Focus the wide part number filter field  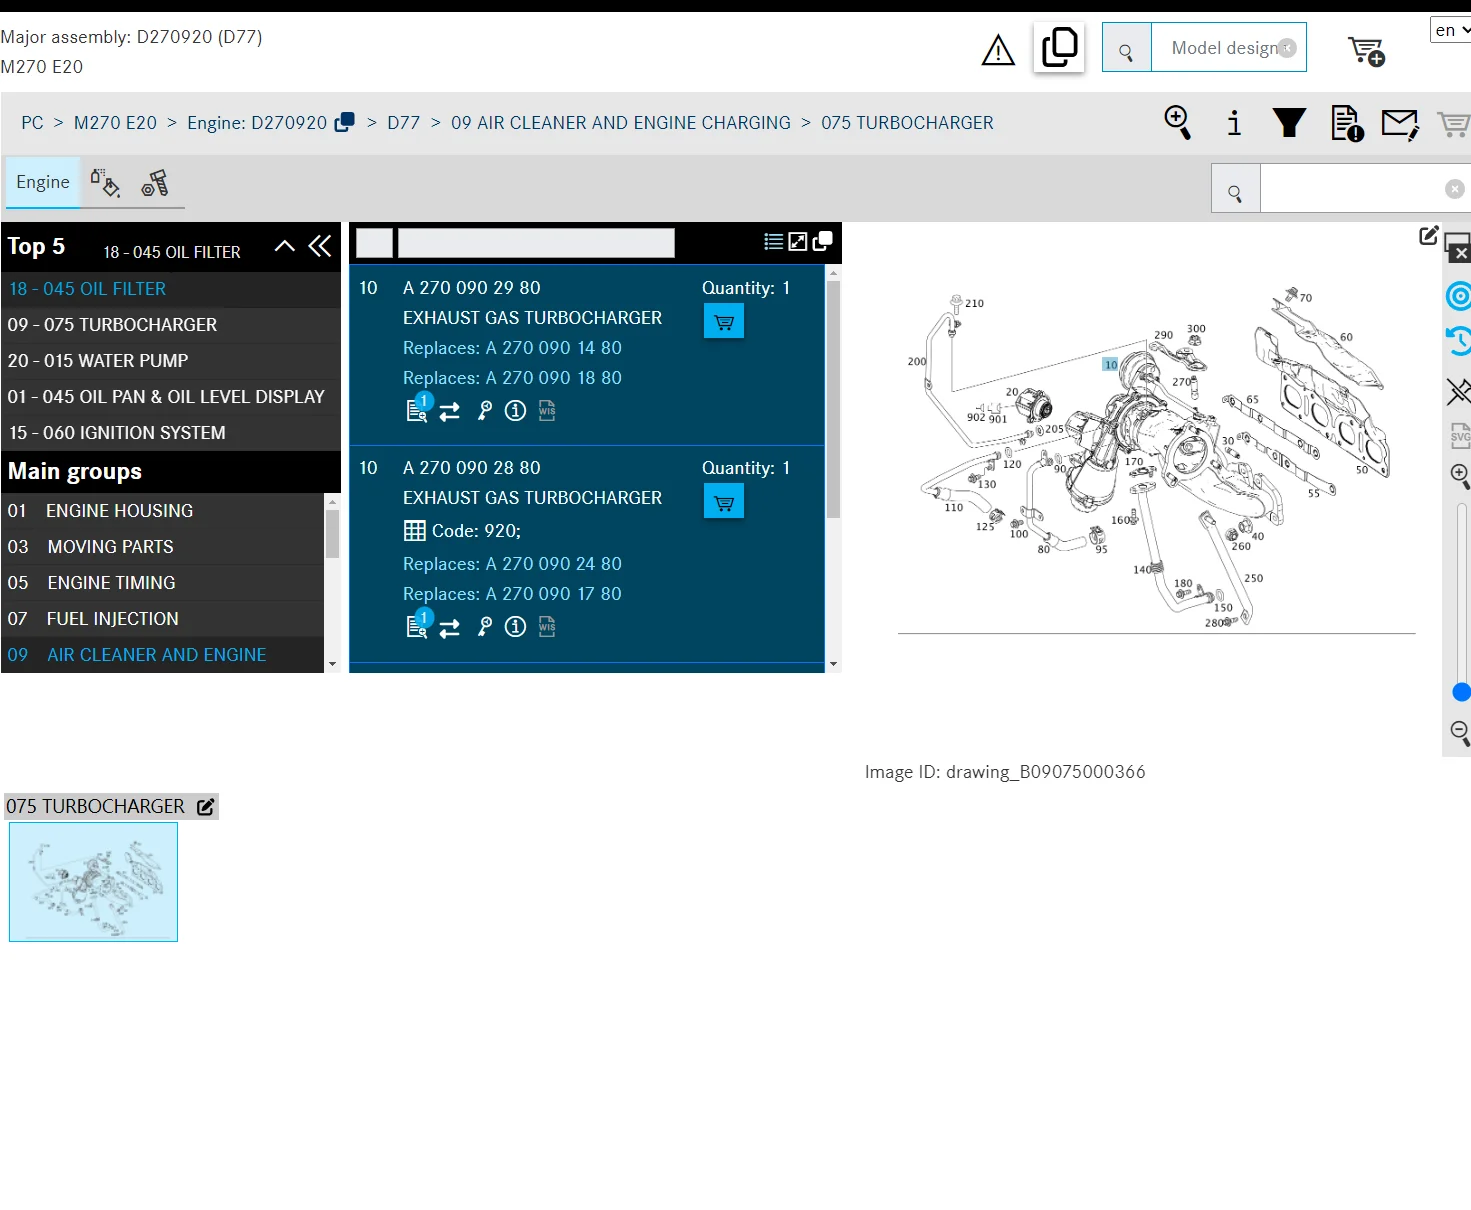pyautogui.click(x=536, y=243)
